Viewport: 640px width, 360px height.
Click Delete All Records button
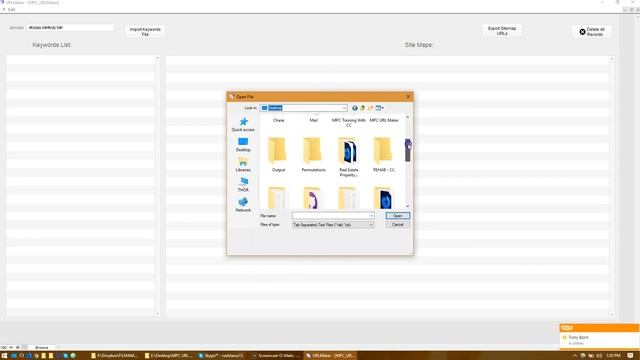pyautogui.click(x=592, y=32)
